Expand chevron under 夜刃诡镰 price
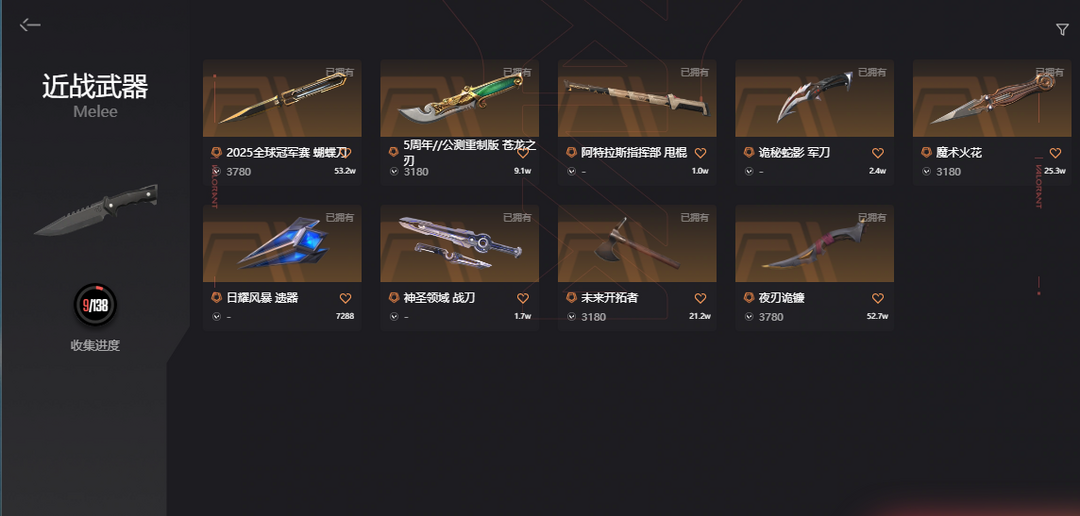Screen dimensions: 1080x516 click(x=749, y=317)
